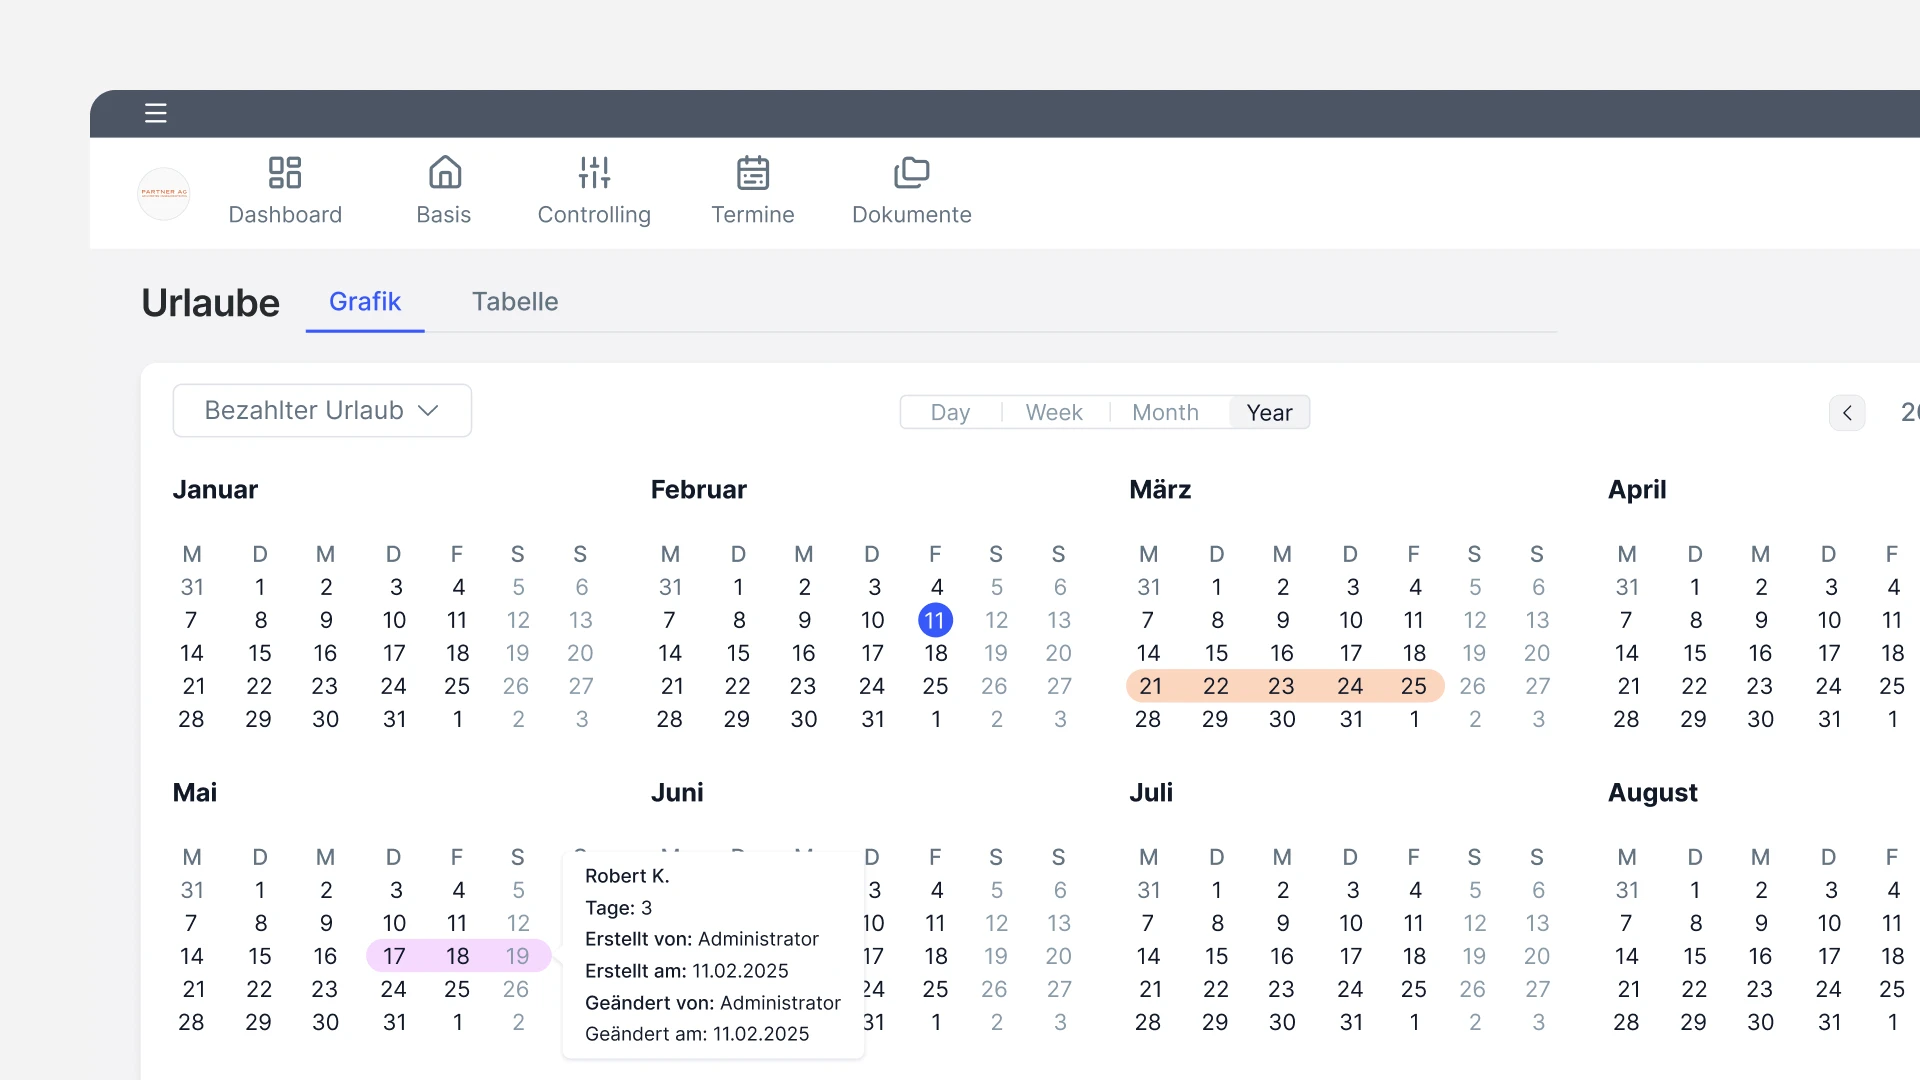This screenshot has height=1080, width=1920.
Task: Switch calendar view to Week
Action: (x=1054, y=412)
